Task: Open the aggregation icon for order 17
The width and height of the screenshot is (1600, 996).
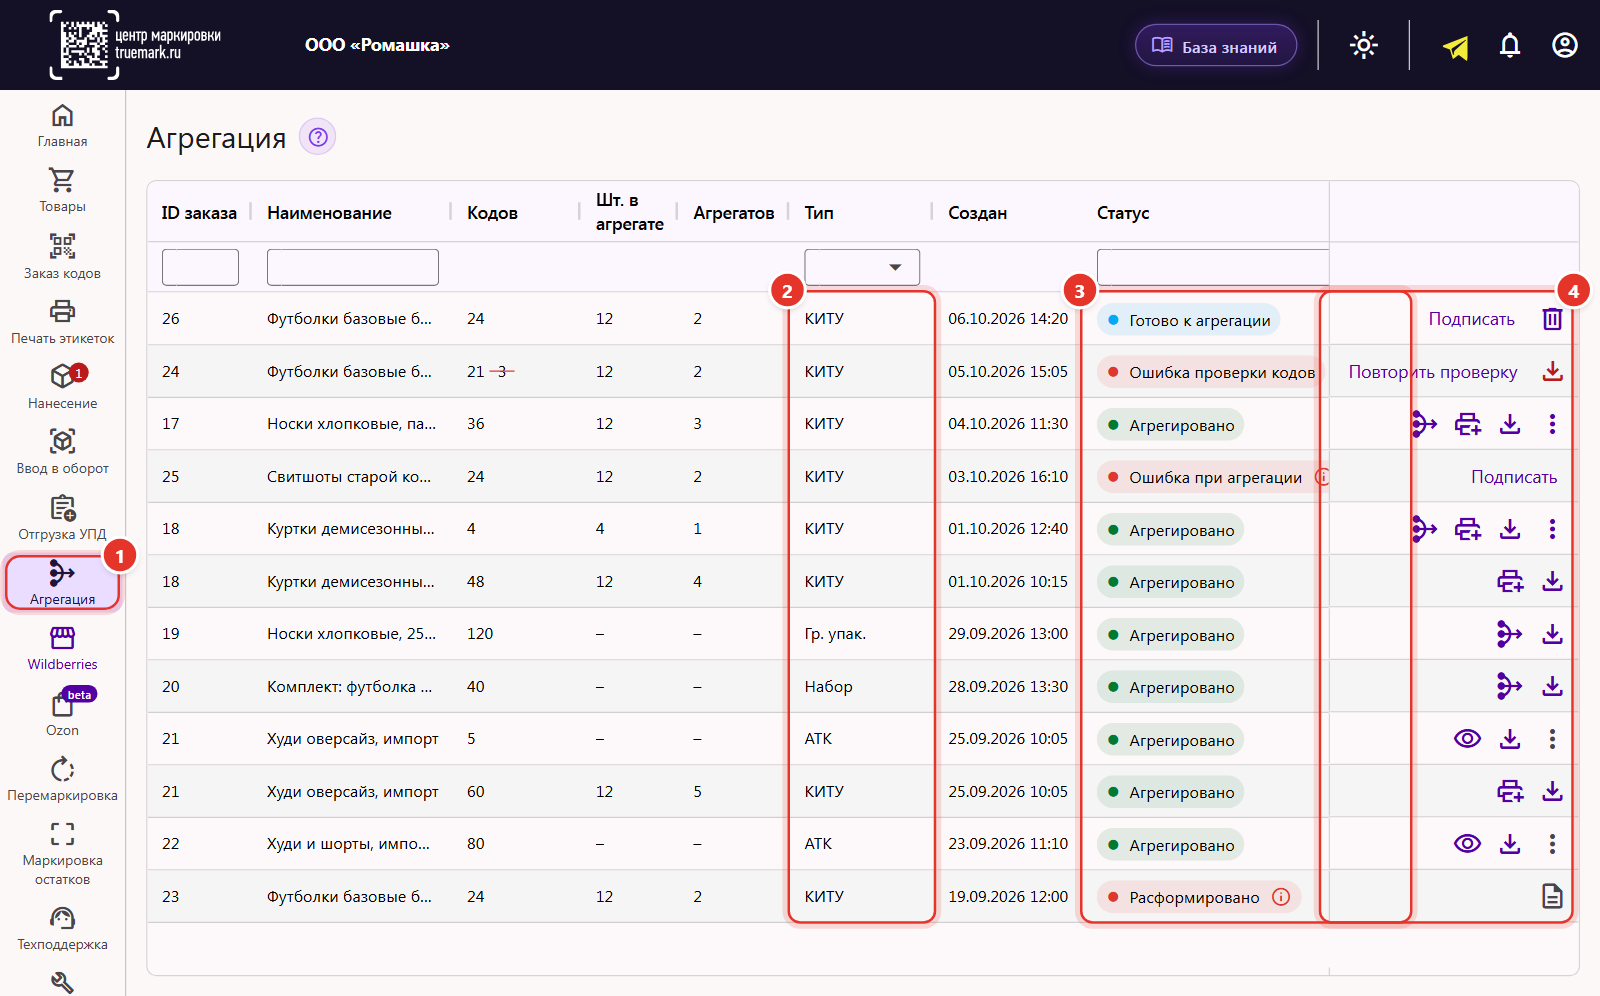Action: [1424, 424]
